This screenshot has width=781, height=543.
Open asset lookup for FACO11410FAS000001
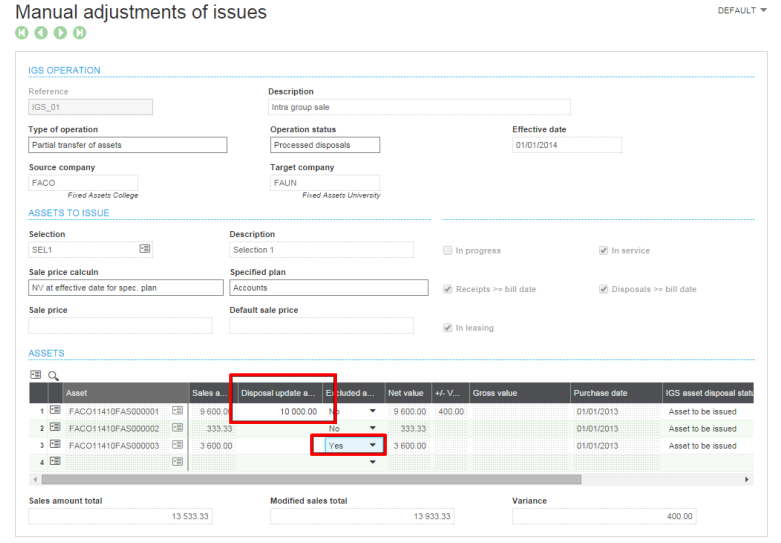coord(177,411)
